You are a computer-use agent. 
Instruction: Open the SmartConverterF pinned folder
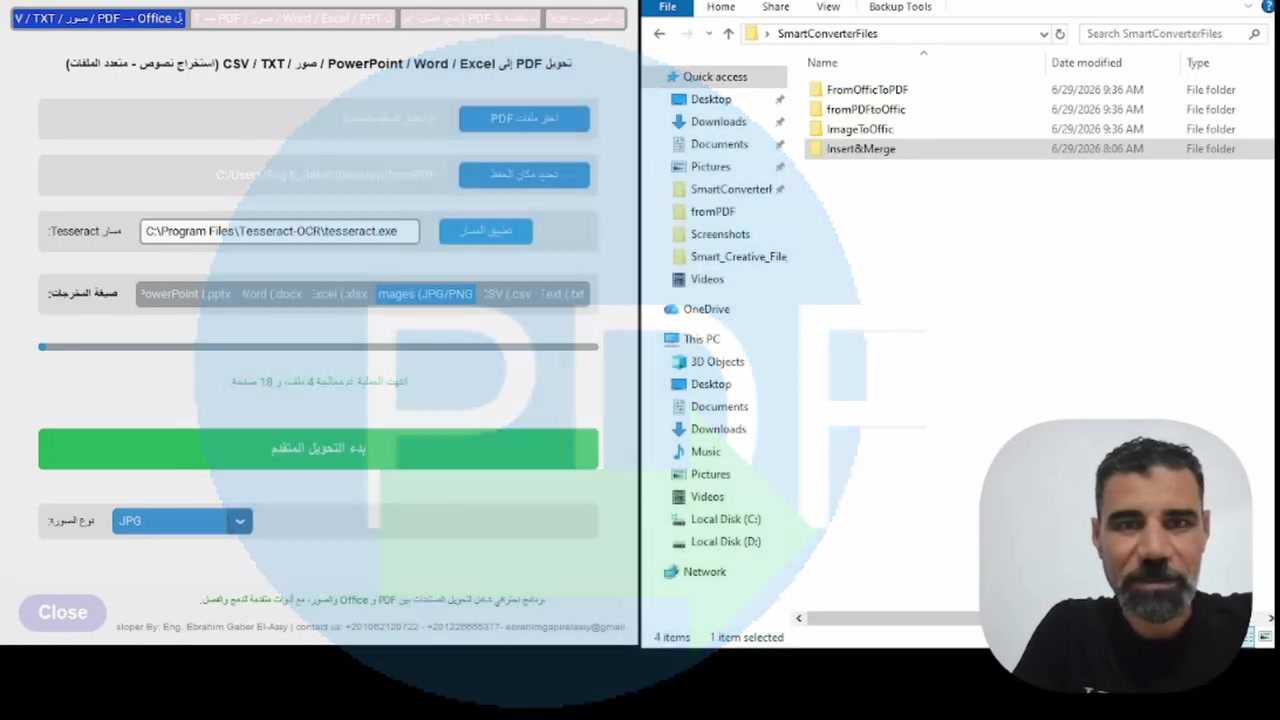pyautogui.click(x=731, y=189)
